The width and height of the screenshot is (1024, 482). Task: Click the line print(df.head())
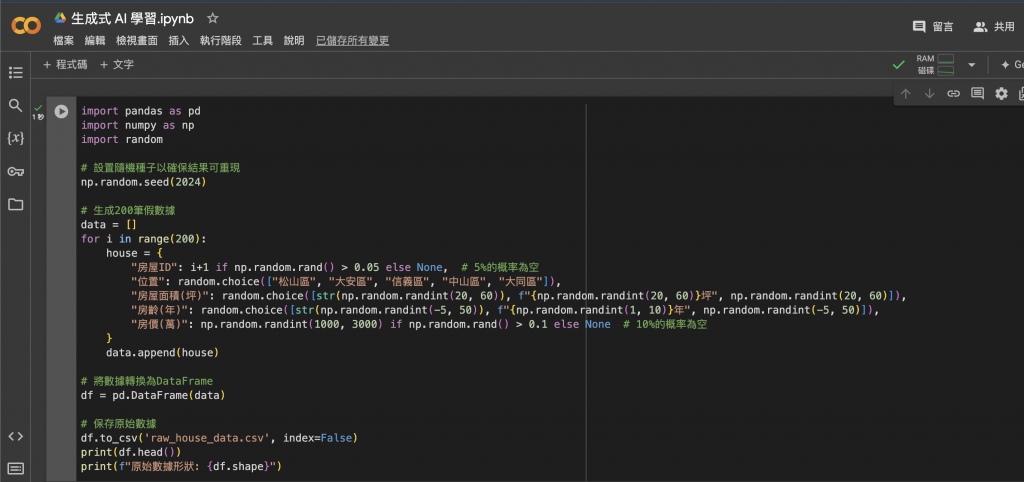(131, 452)
